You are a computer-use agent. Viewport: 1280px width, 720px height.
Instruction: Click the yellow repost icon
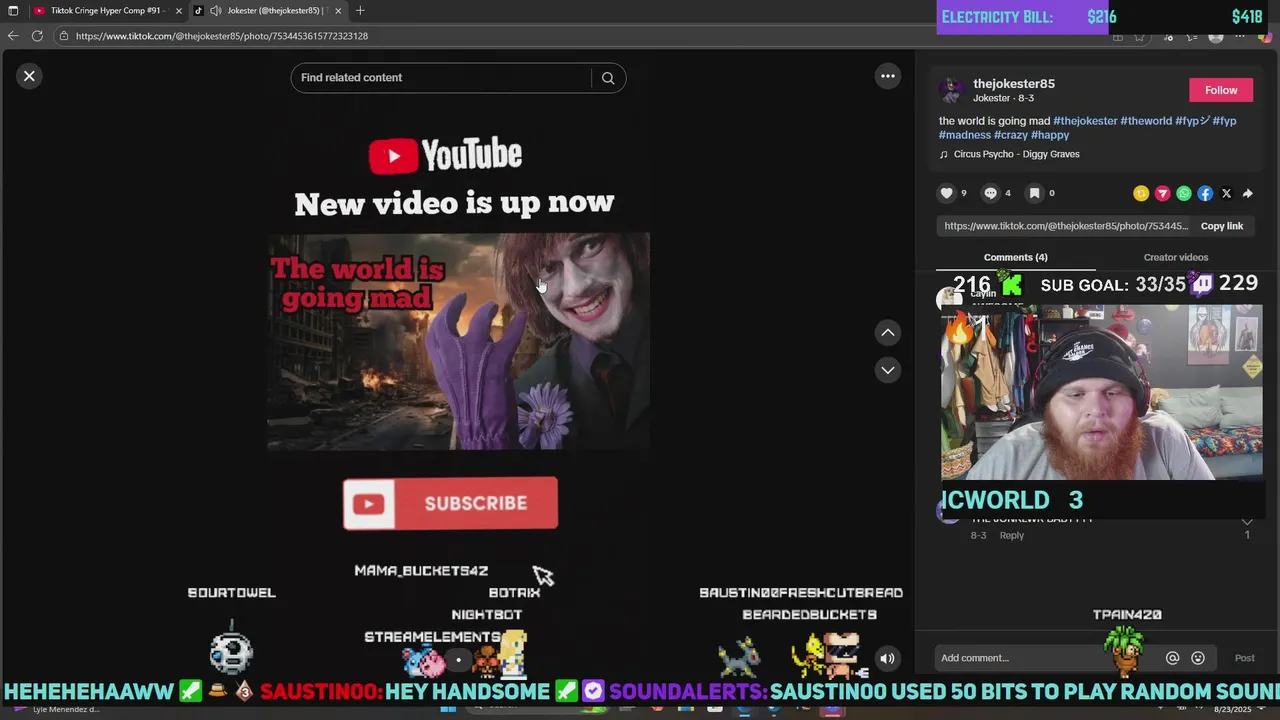point(1141,193)
